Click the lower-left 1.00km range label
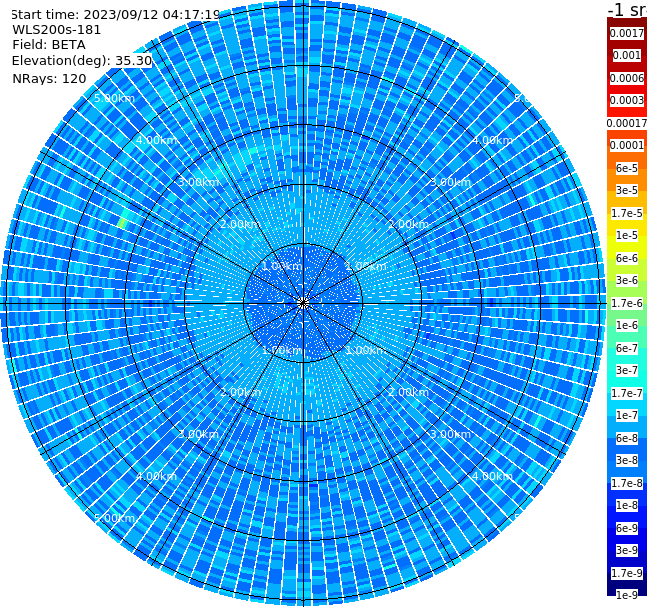This screenshot has height=607, width=647. tap(282, 350)
